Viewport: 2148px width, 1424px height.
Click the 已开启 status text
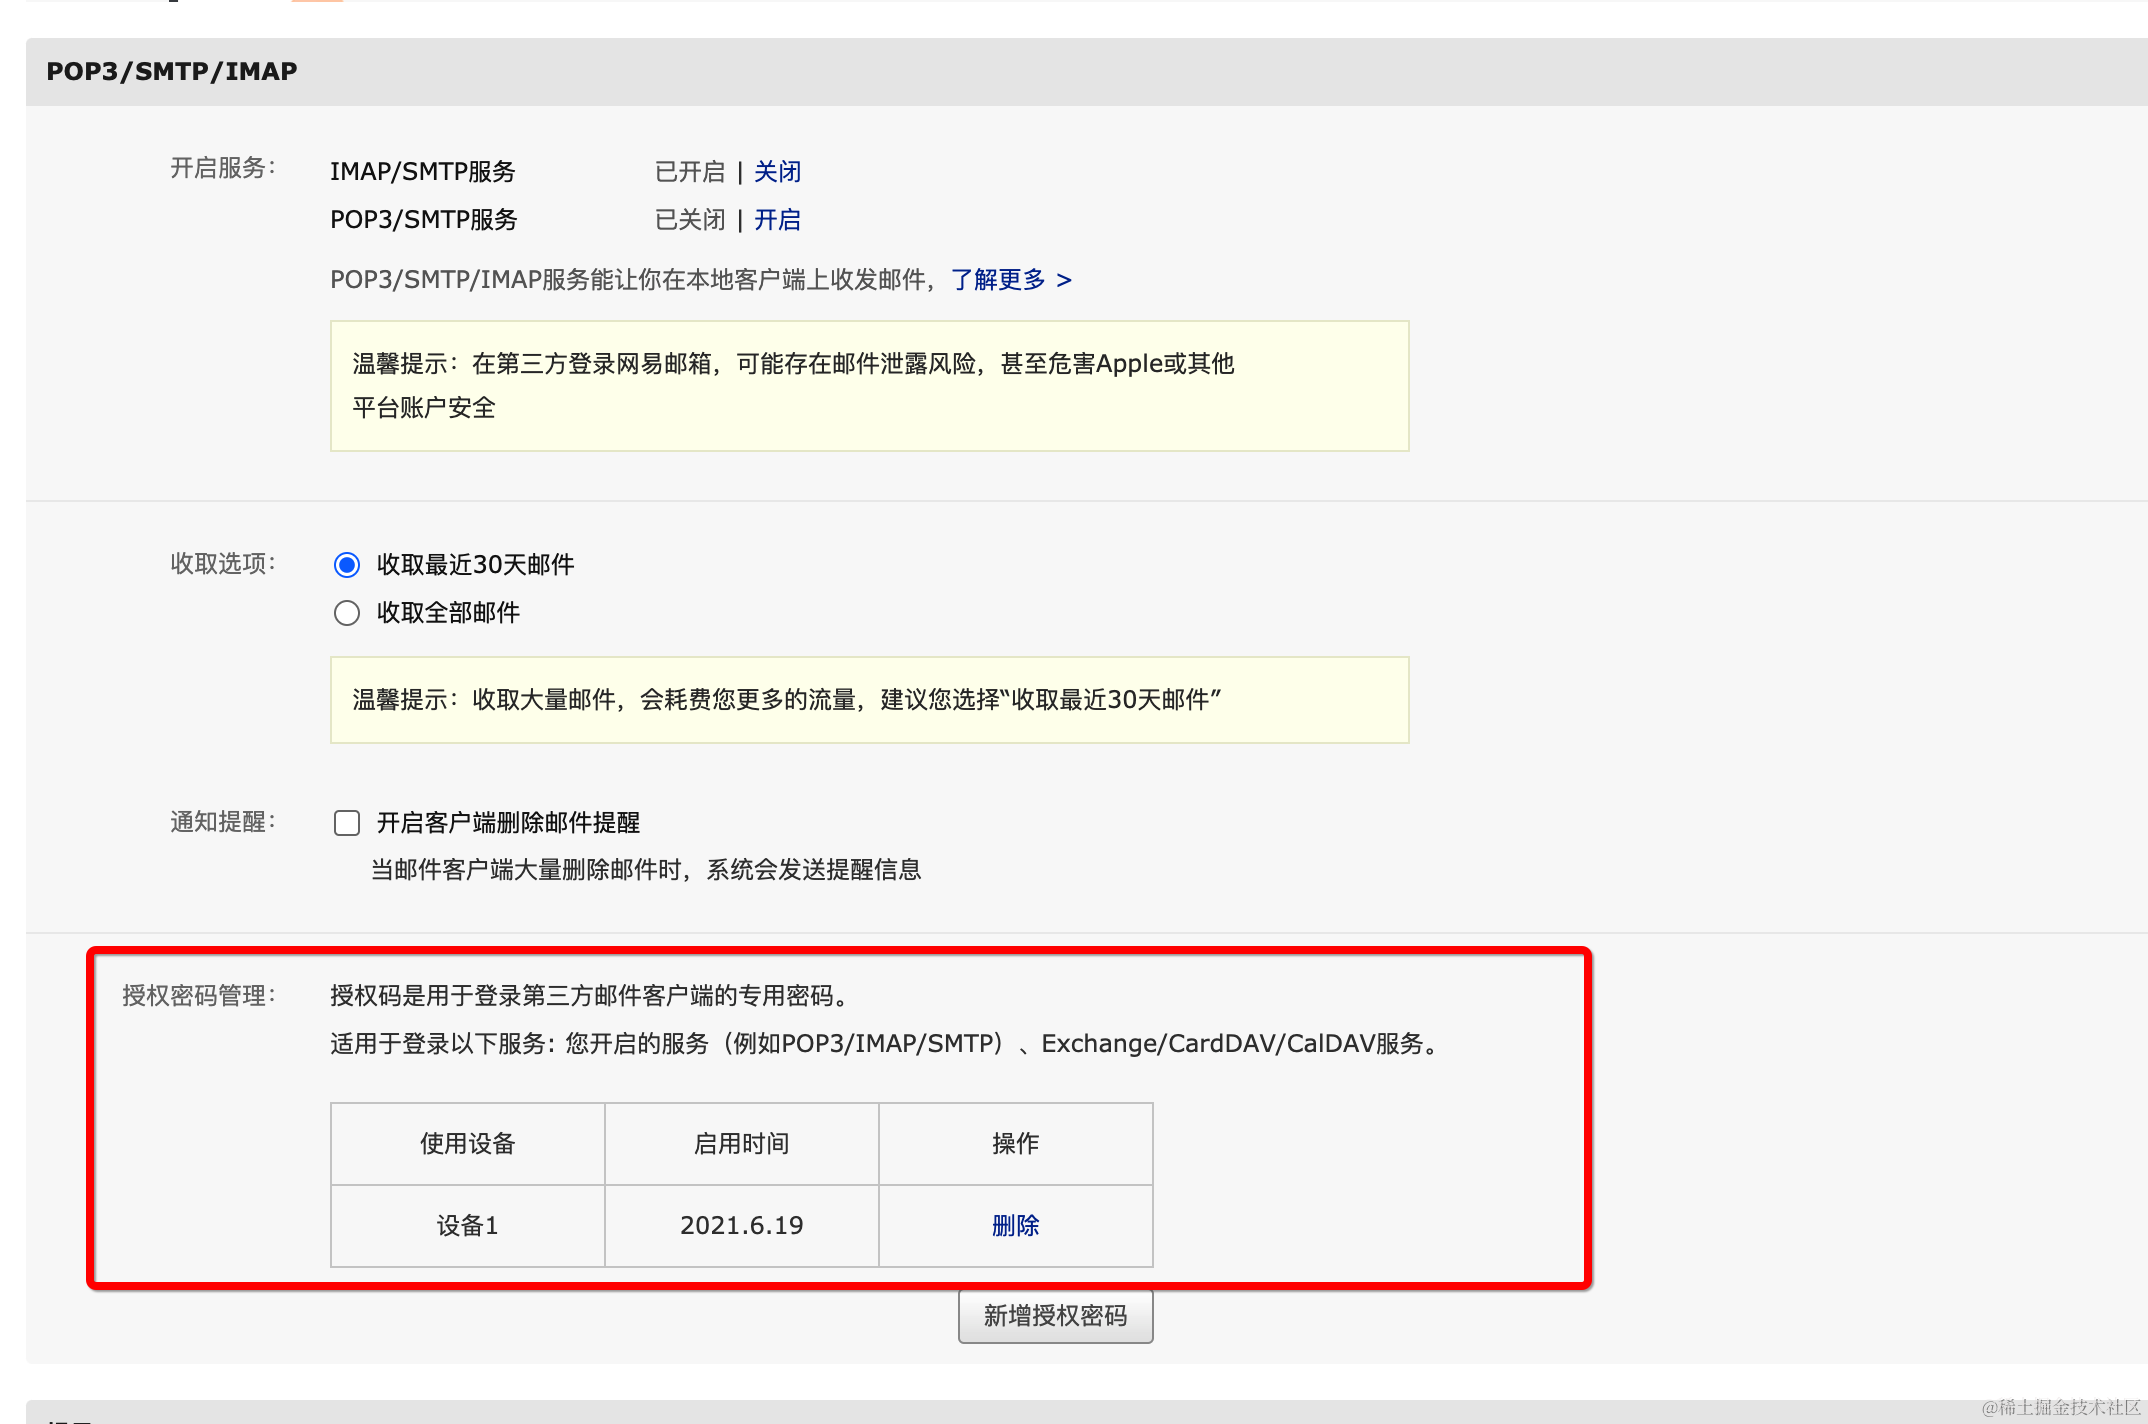pos(689,172)
